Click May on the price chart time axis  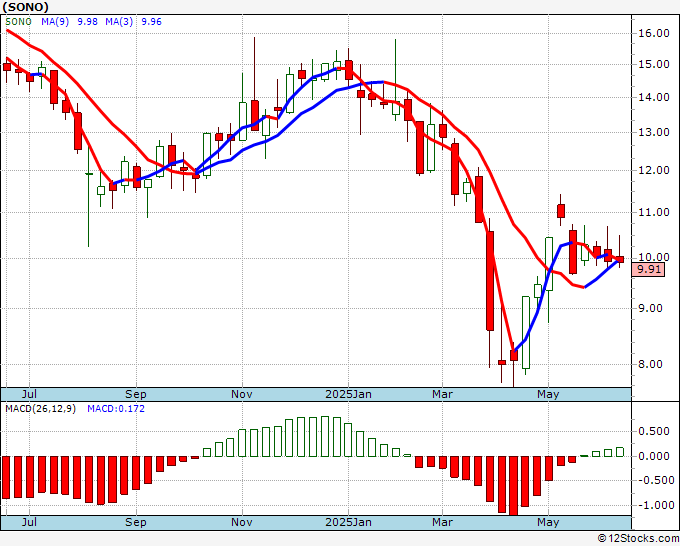tap(548, 394)
